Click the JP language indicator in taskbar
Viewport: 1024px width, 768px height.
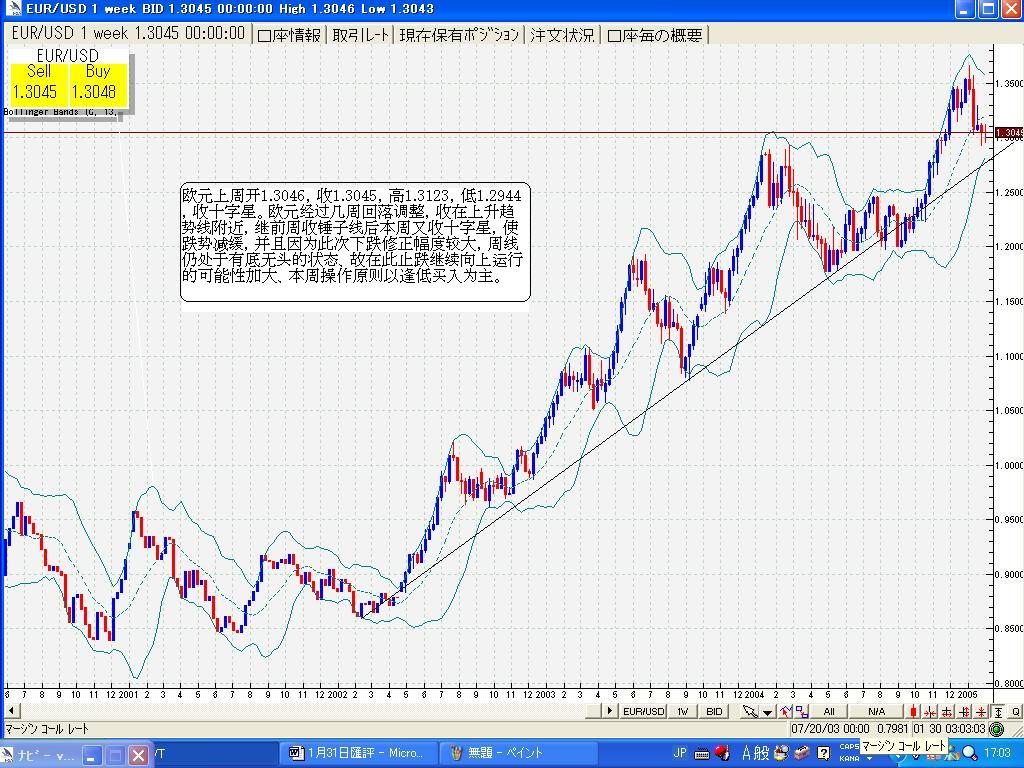click(680, 753)
